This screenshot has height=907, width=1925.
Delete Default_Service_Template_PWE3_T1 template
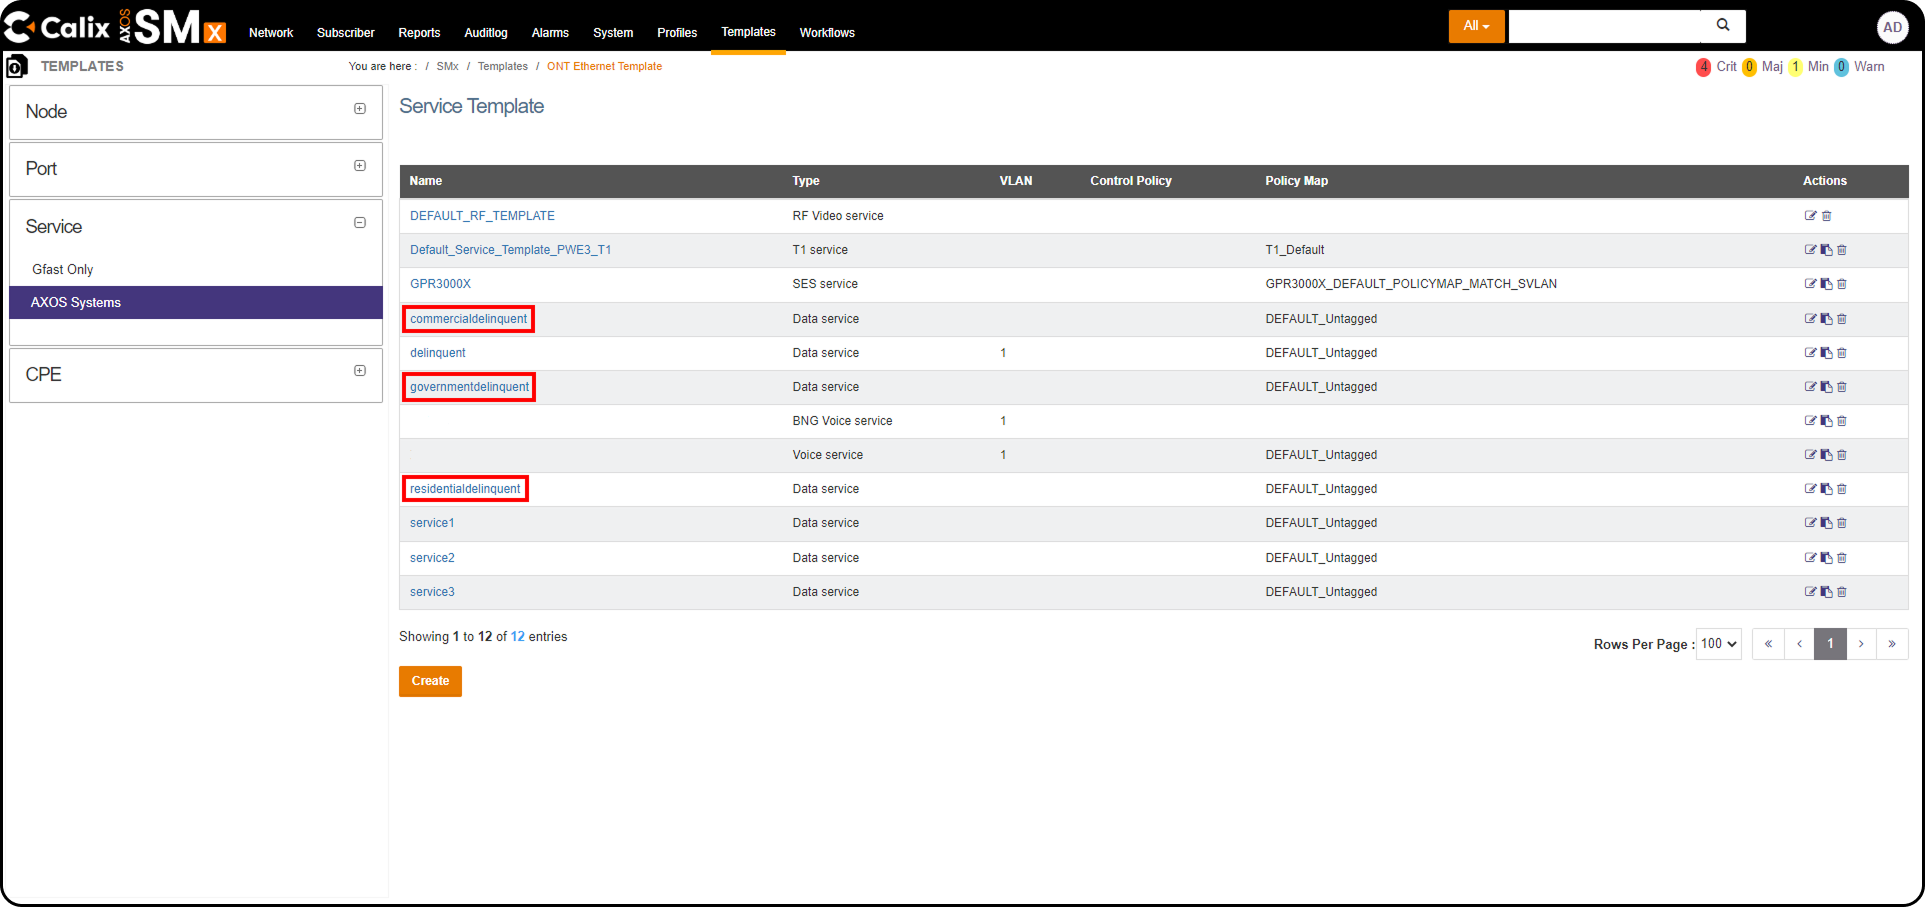coord(1842,250)
